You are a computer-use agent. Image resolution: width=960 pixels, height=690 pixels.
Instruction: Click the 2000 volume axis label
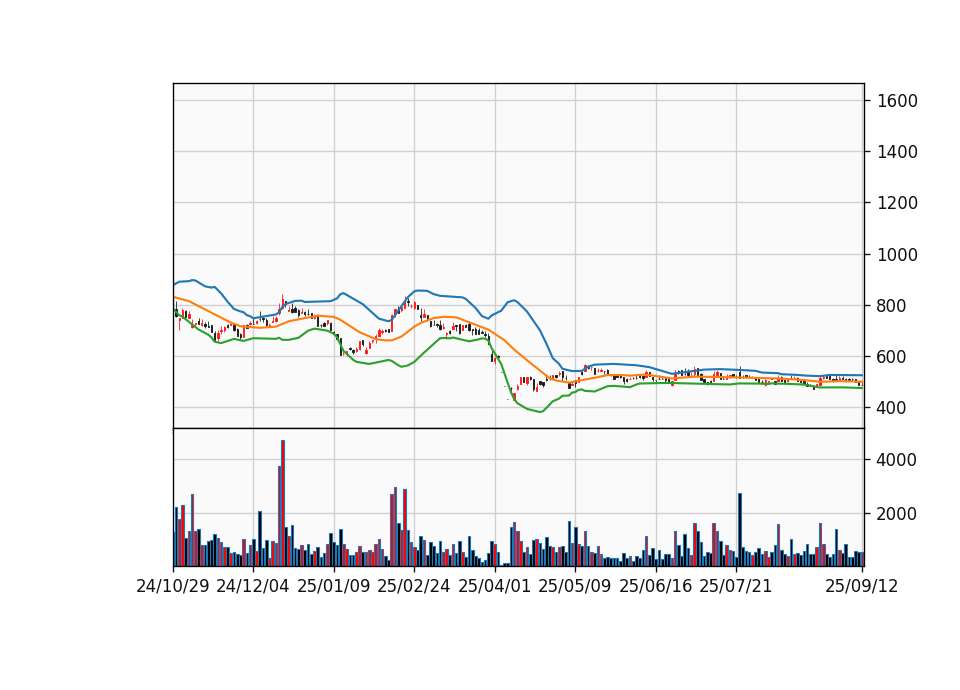897,514
